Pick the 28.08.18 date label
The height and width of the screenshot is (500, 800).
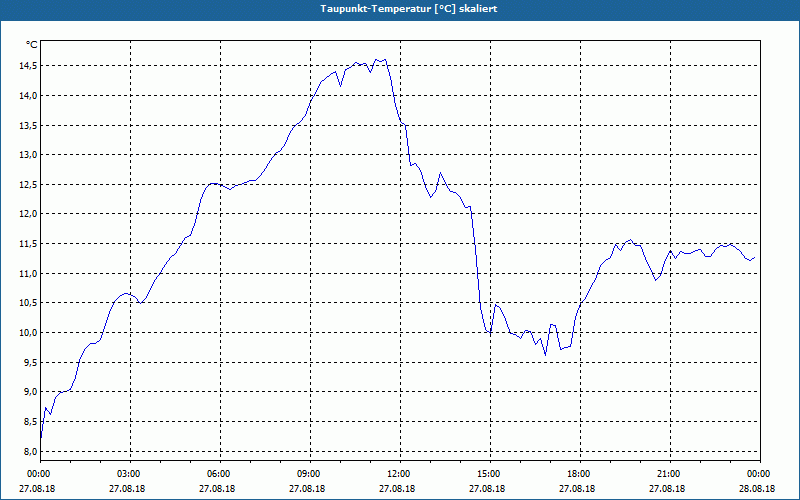click(757, 489)
